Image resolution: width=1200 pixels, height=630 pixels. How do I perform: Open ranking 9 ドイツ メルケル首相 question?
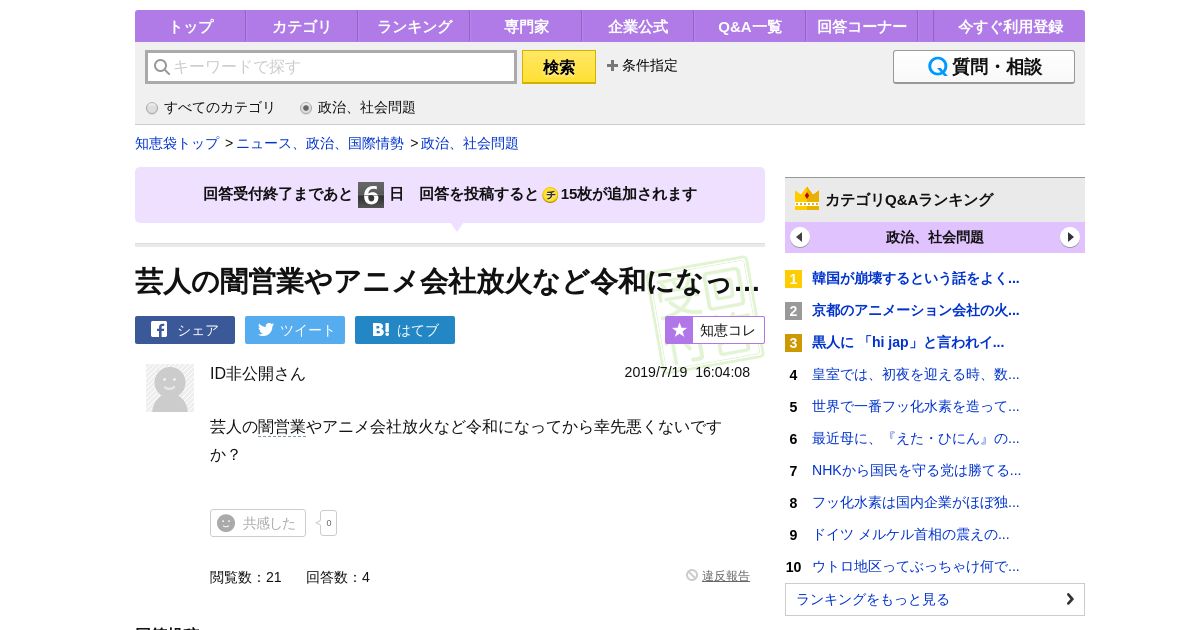pos(911,534)
